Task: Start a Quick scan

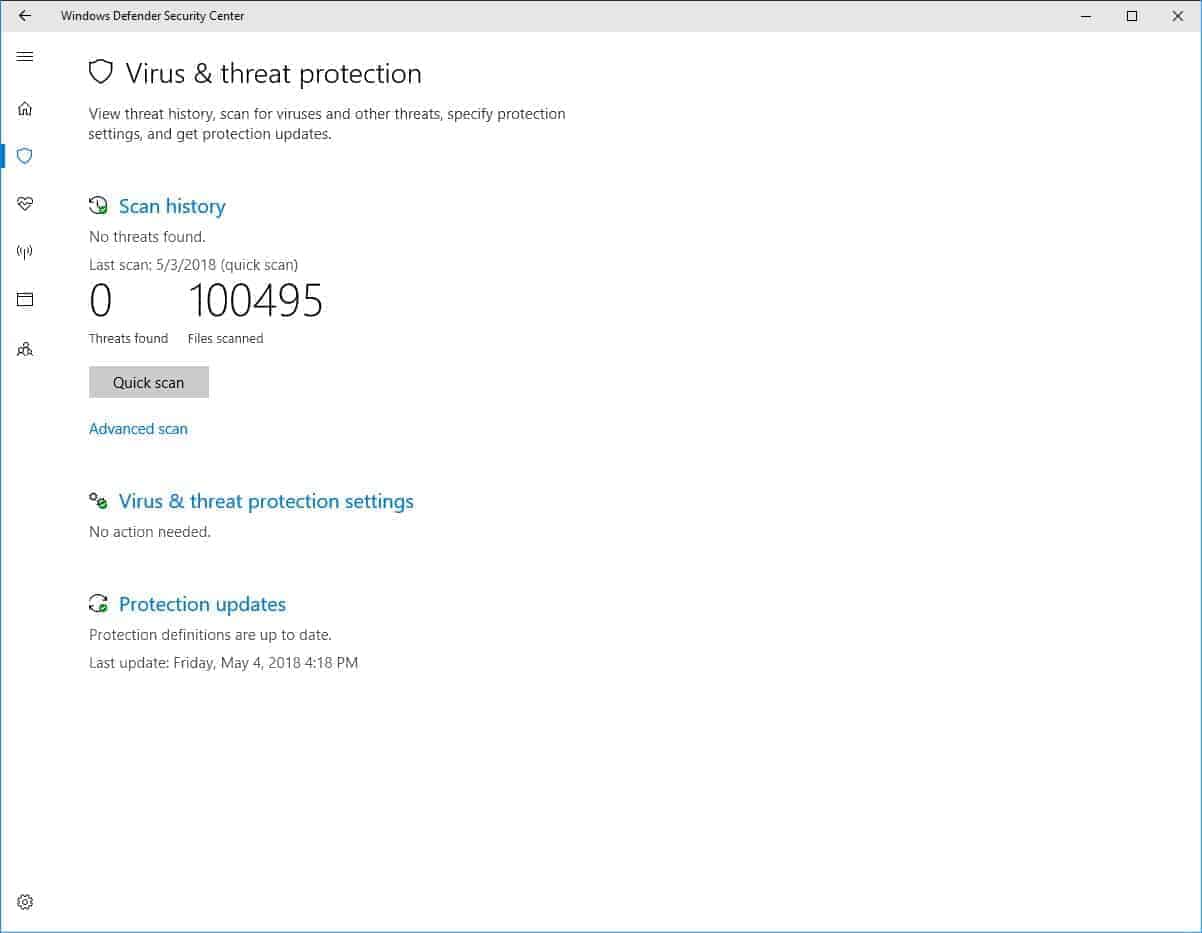Action: coord(149,382)
